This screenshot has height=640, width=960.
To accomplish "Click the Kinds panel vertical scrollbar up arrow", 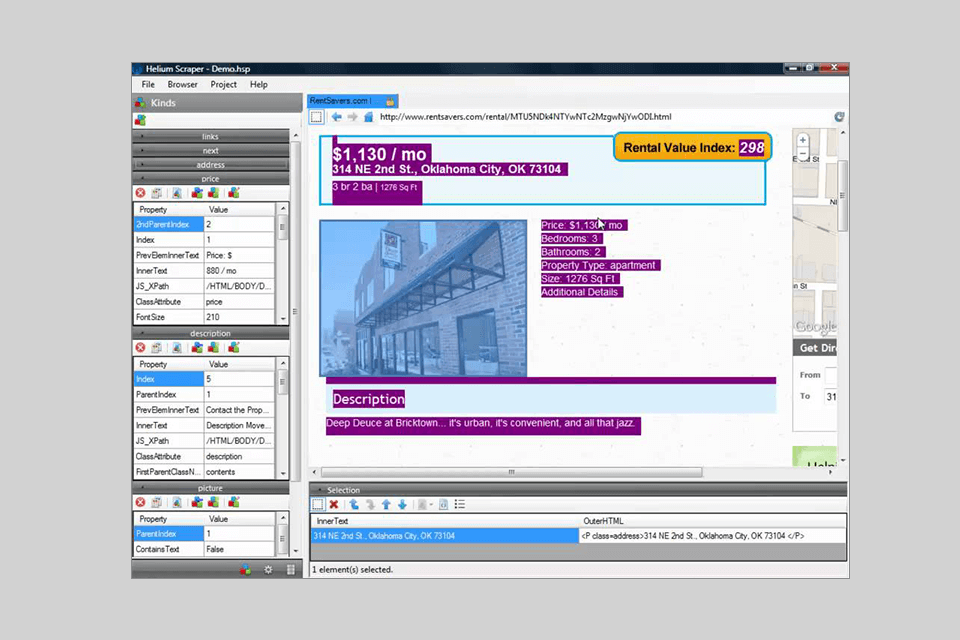I will click(296, 135).
